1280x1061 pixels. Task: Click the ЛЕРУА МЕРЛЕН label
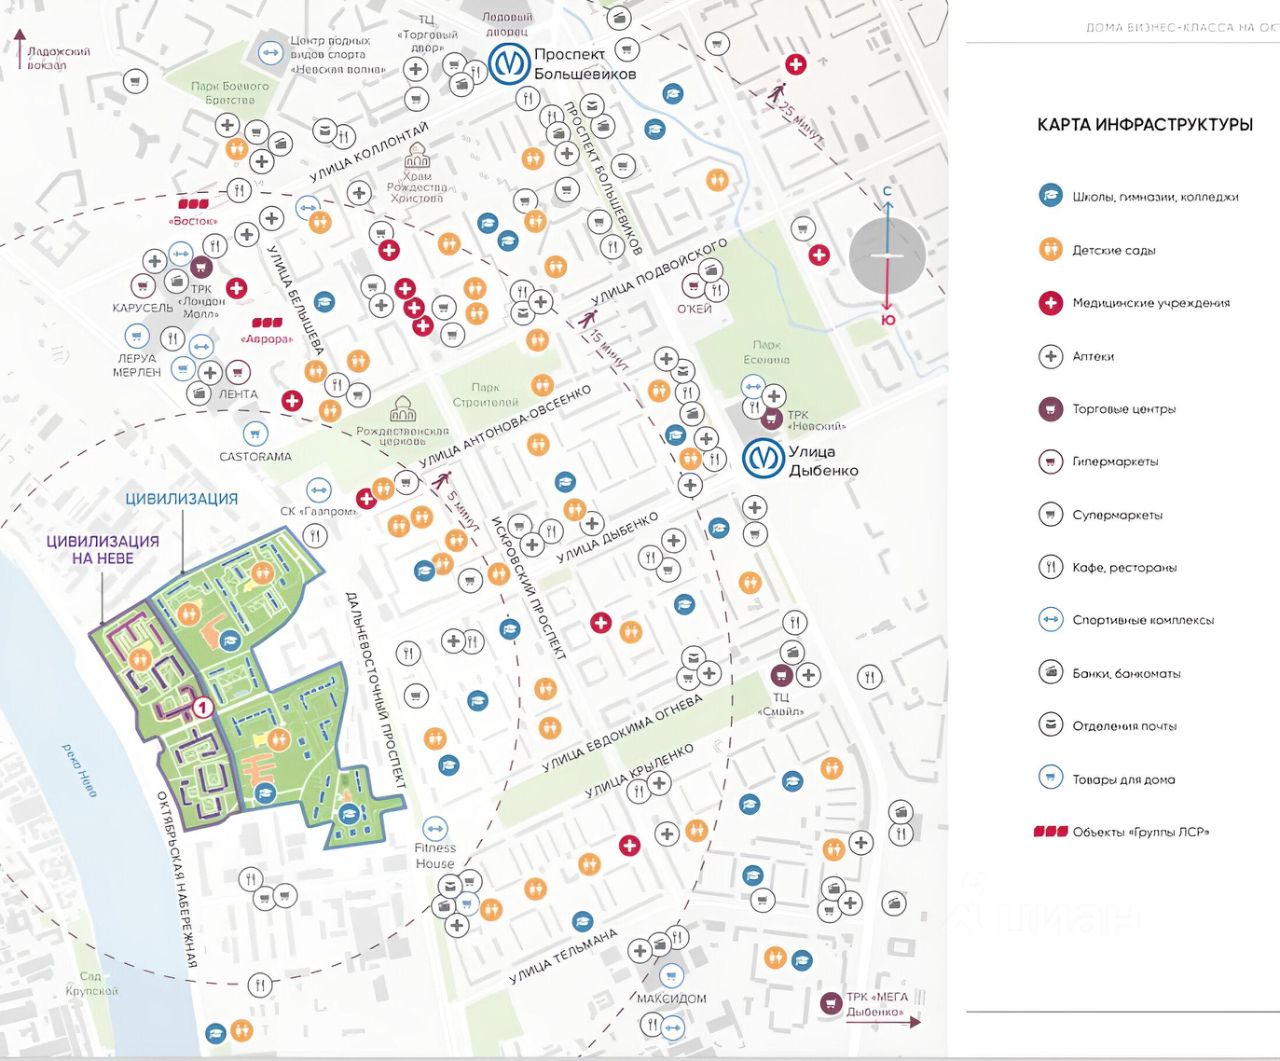(137, 365)
